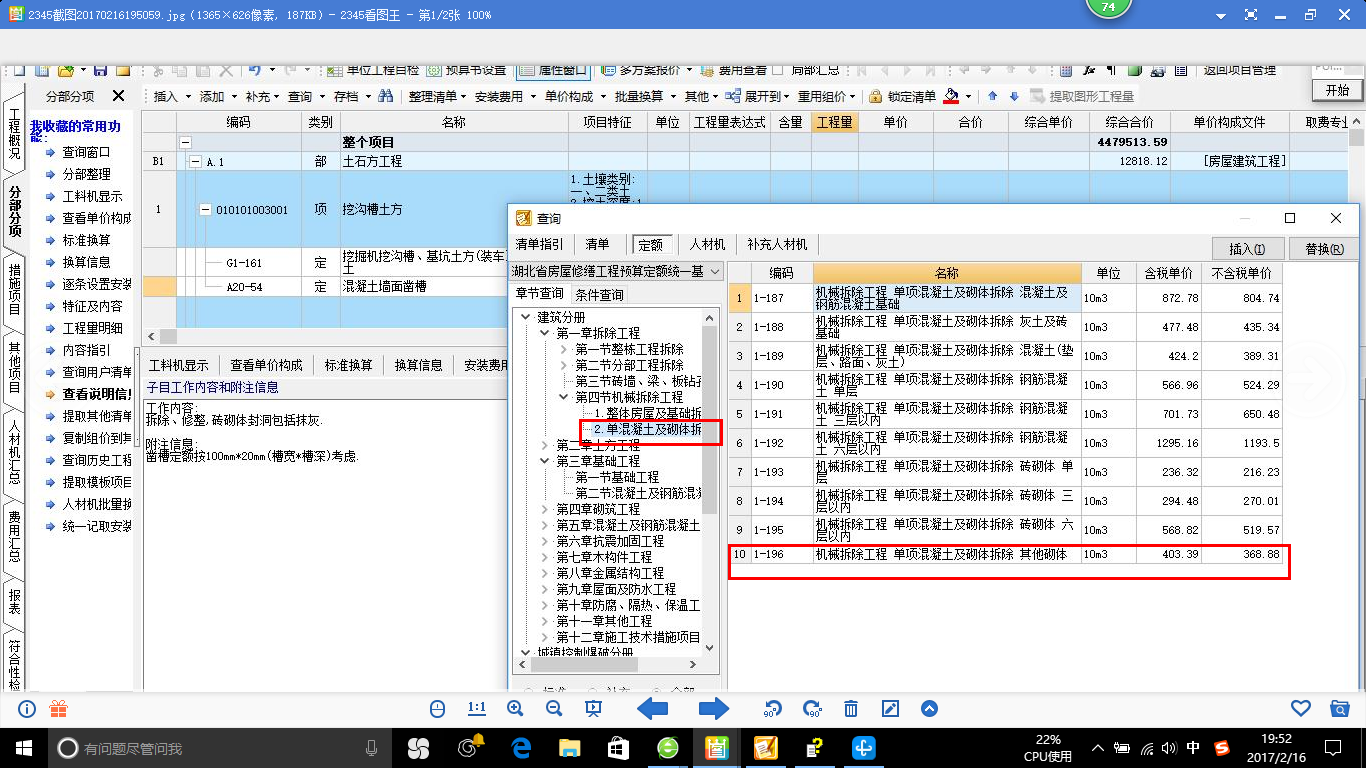Viewport: 1366px width, 768px height.
Task: Rotate image 90 degrees clockwise
Action: 812,709
